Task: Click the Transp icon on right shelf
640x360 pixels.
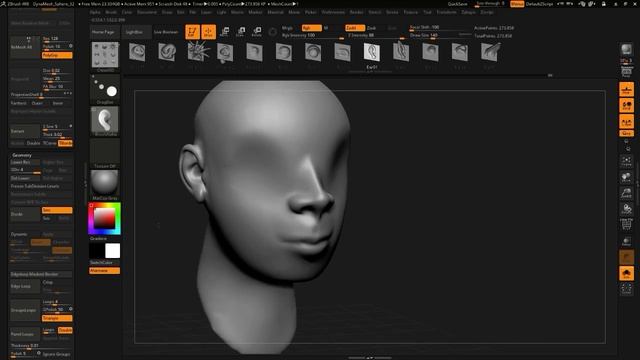Action: pyautogui.click(x=626, y=242)
